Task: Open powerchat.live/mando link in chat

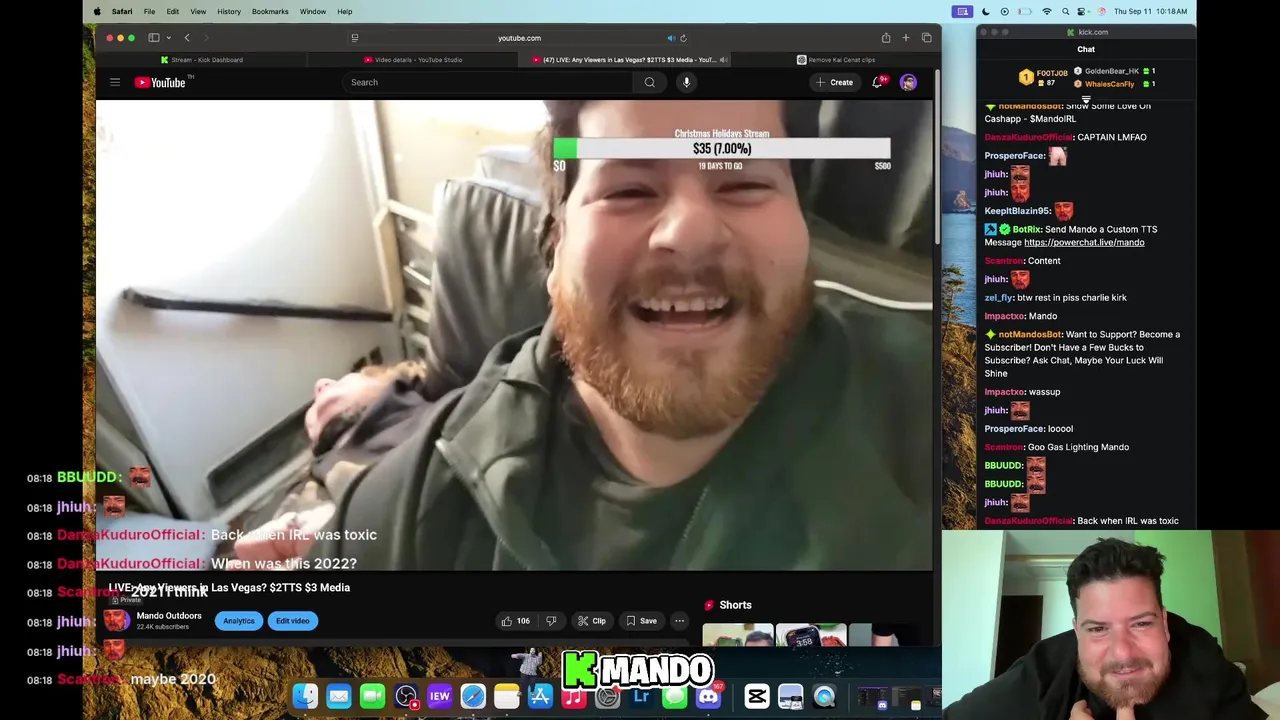Action: click(1084, 242)
